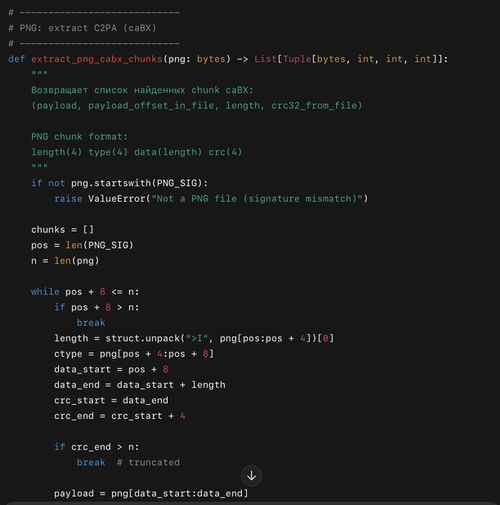Click the scroll-to-bottom arrow button
This screenshot has height=505, width=500.
point(251,476)
